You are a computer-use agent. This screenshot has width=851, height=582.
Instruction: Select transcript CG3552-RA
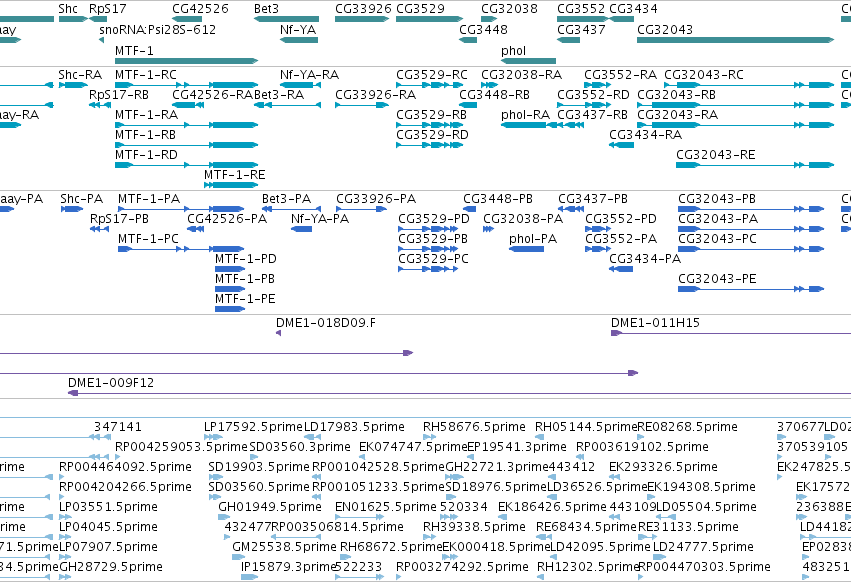[x=598, y=85]
